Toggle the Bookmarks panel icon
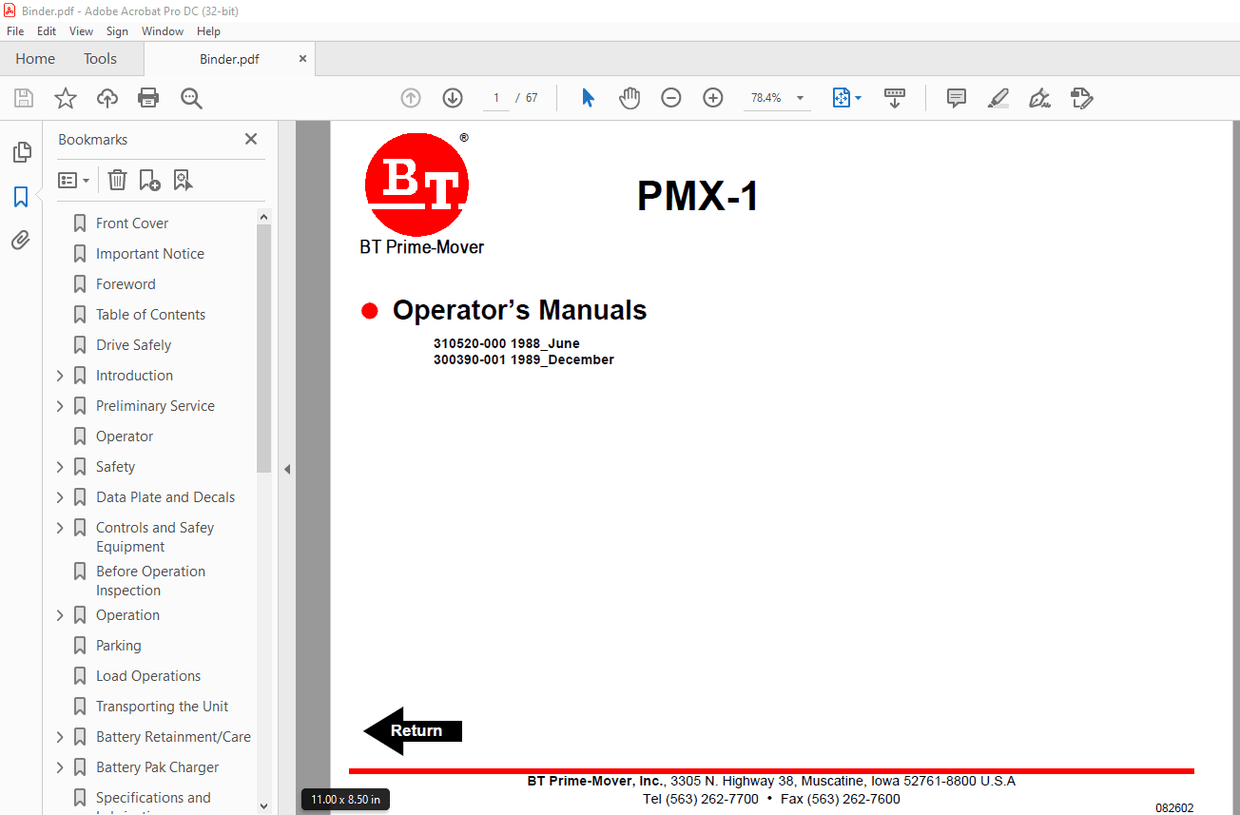Viewport: 1240px width, 815px height. point(21,196)
